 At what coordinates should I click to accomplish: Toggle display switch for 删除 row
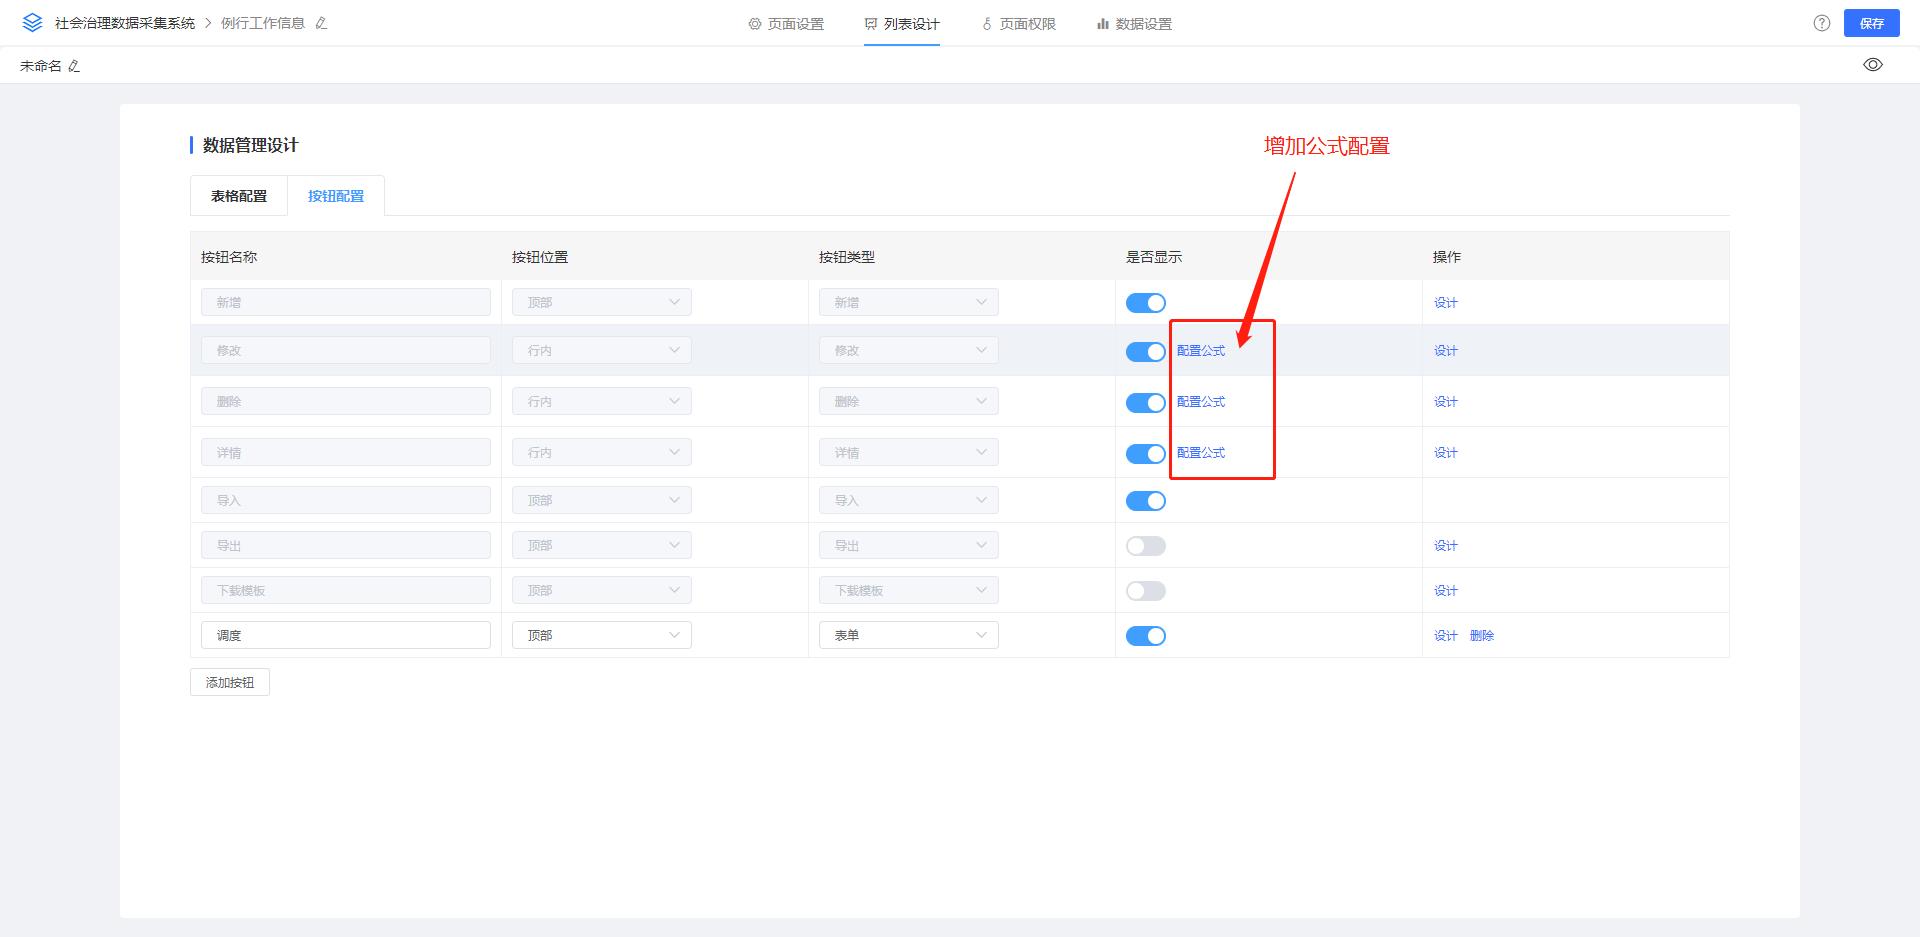point(1146,403)
